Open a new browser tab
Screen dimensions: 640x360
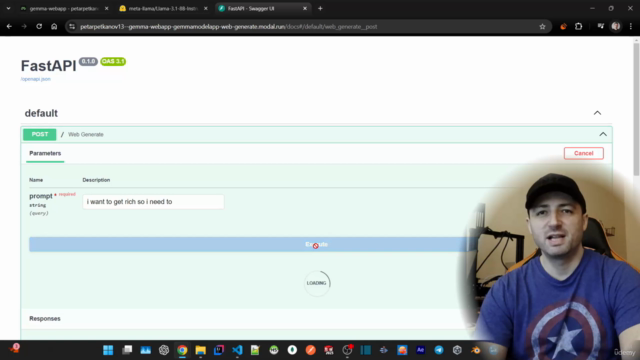point(320,8)
